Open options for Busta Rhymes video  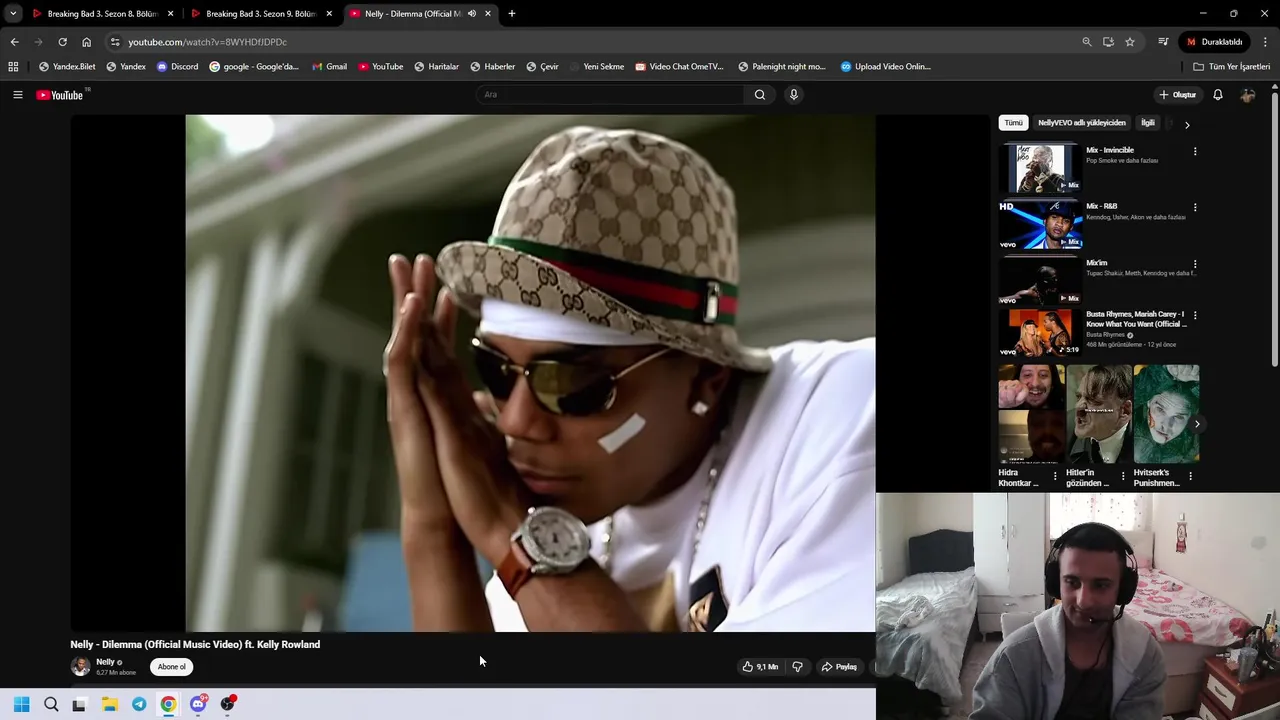pos(1195,315)
